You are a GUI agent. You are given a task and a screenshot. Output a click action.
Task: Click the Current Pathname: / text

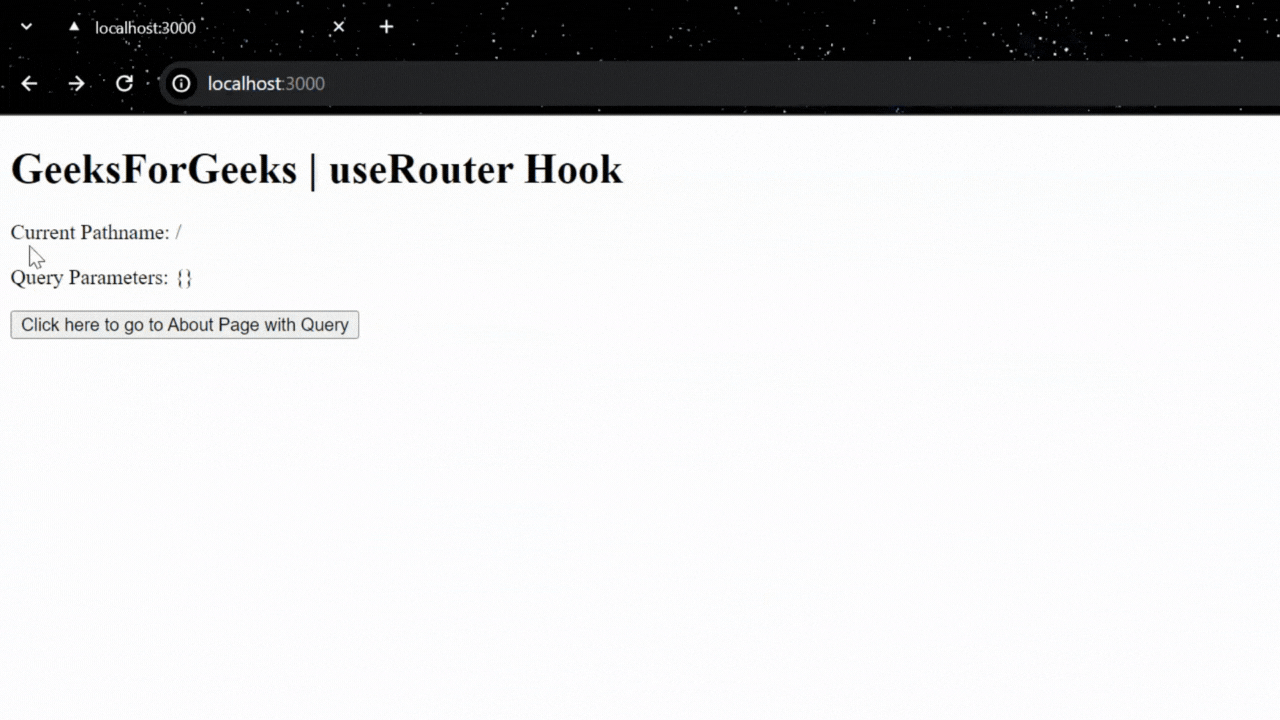(96, 232)
